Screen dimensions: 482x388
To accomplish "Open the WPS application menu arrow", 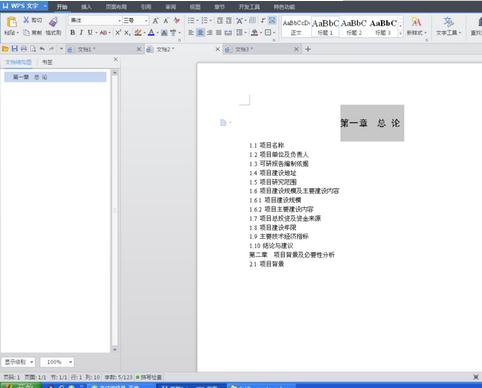I will point(45,6).
